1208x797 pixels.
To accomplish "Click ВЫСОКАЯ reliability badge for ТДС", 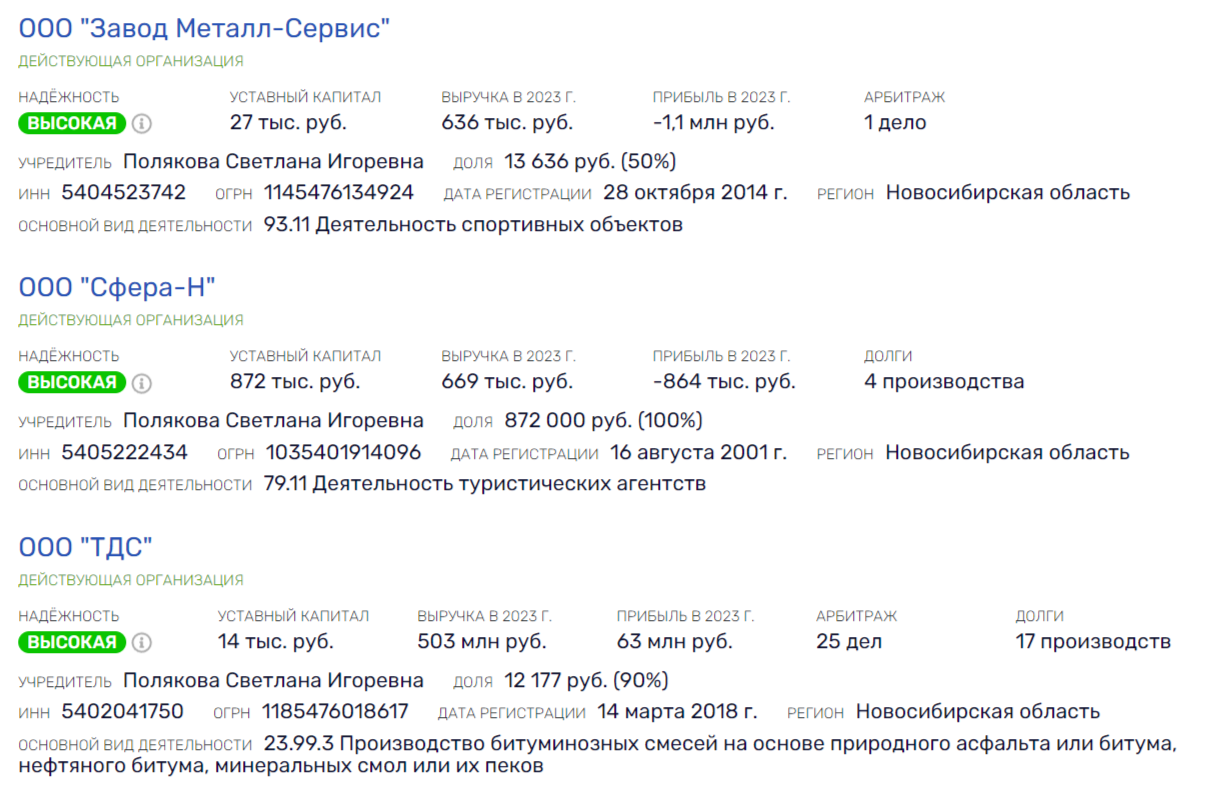I will [72, 642].
